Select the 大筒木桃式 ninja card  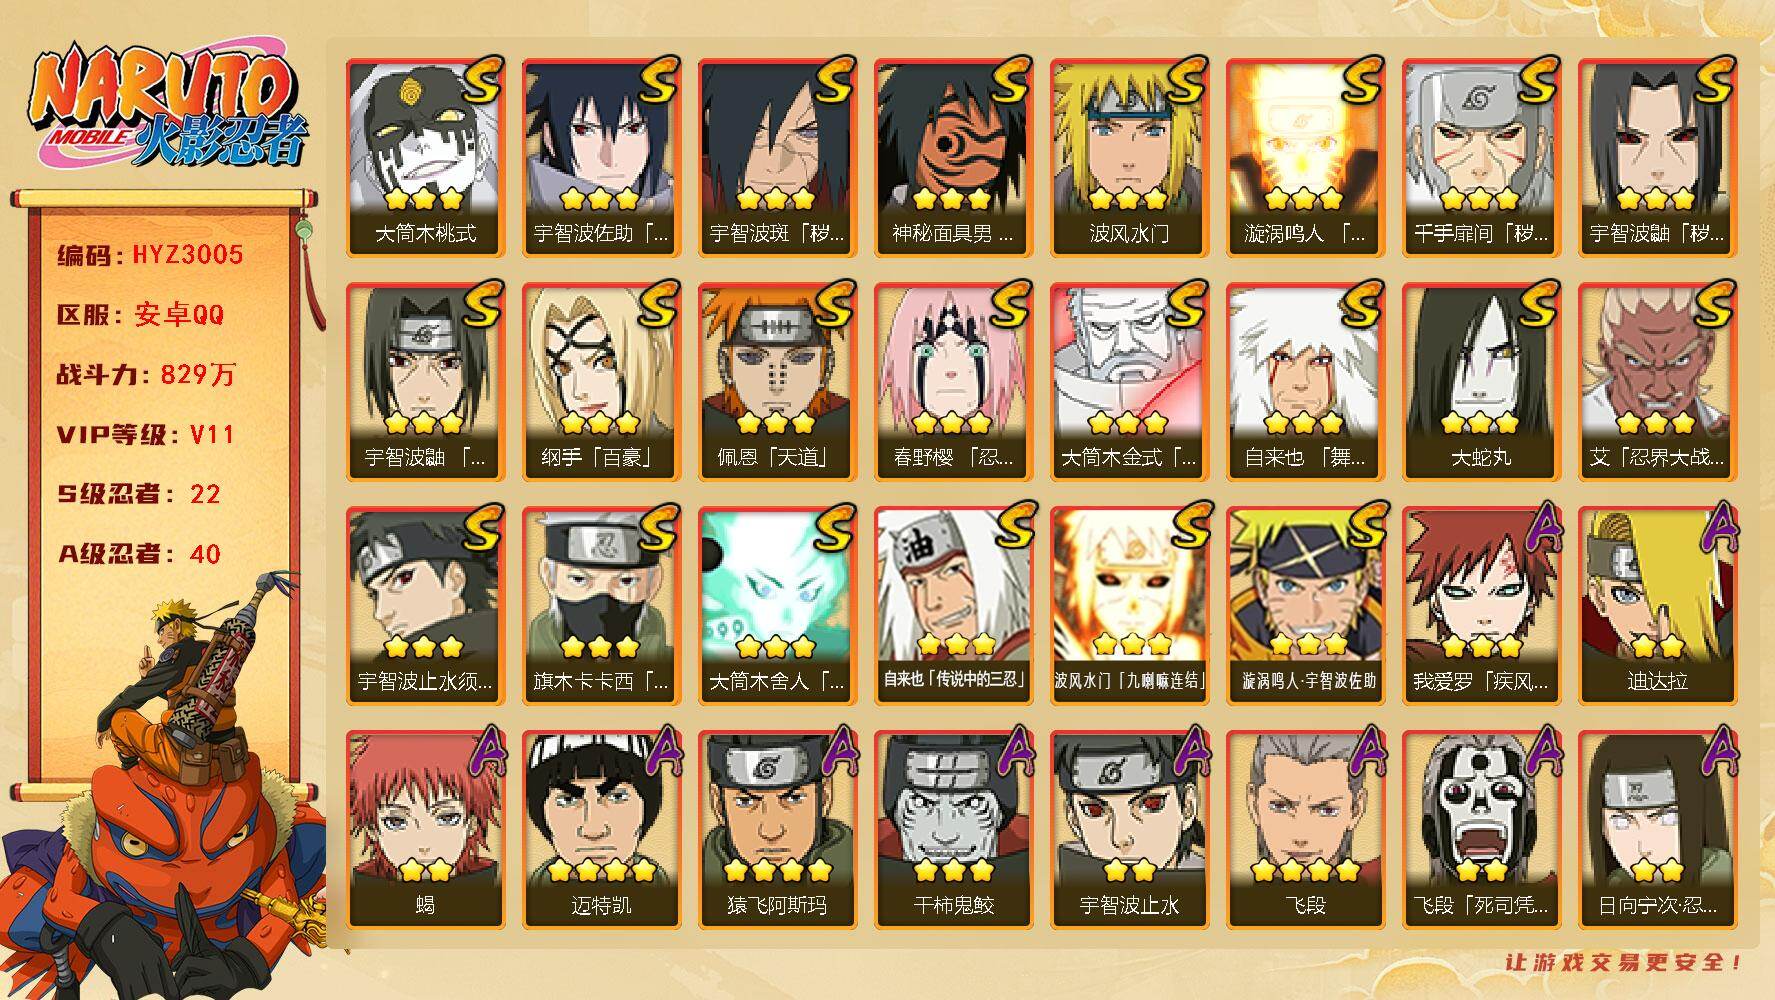425,158
